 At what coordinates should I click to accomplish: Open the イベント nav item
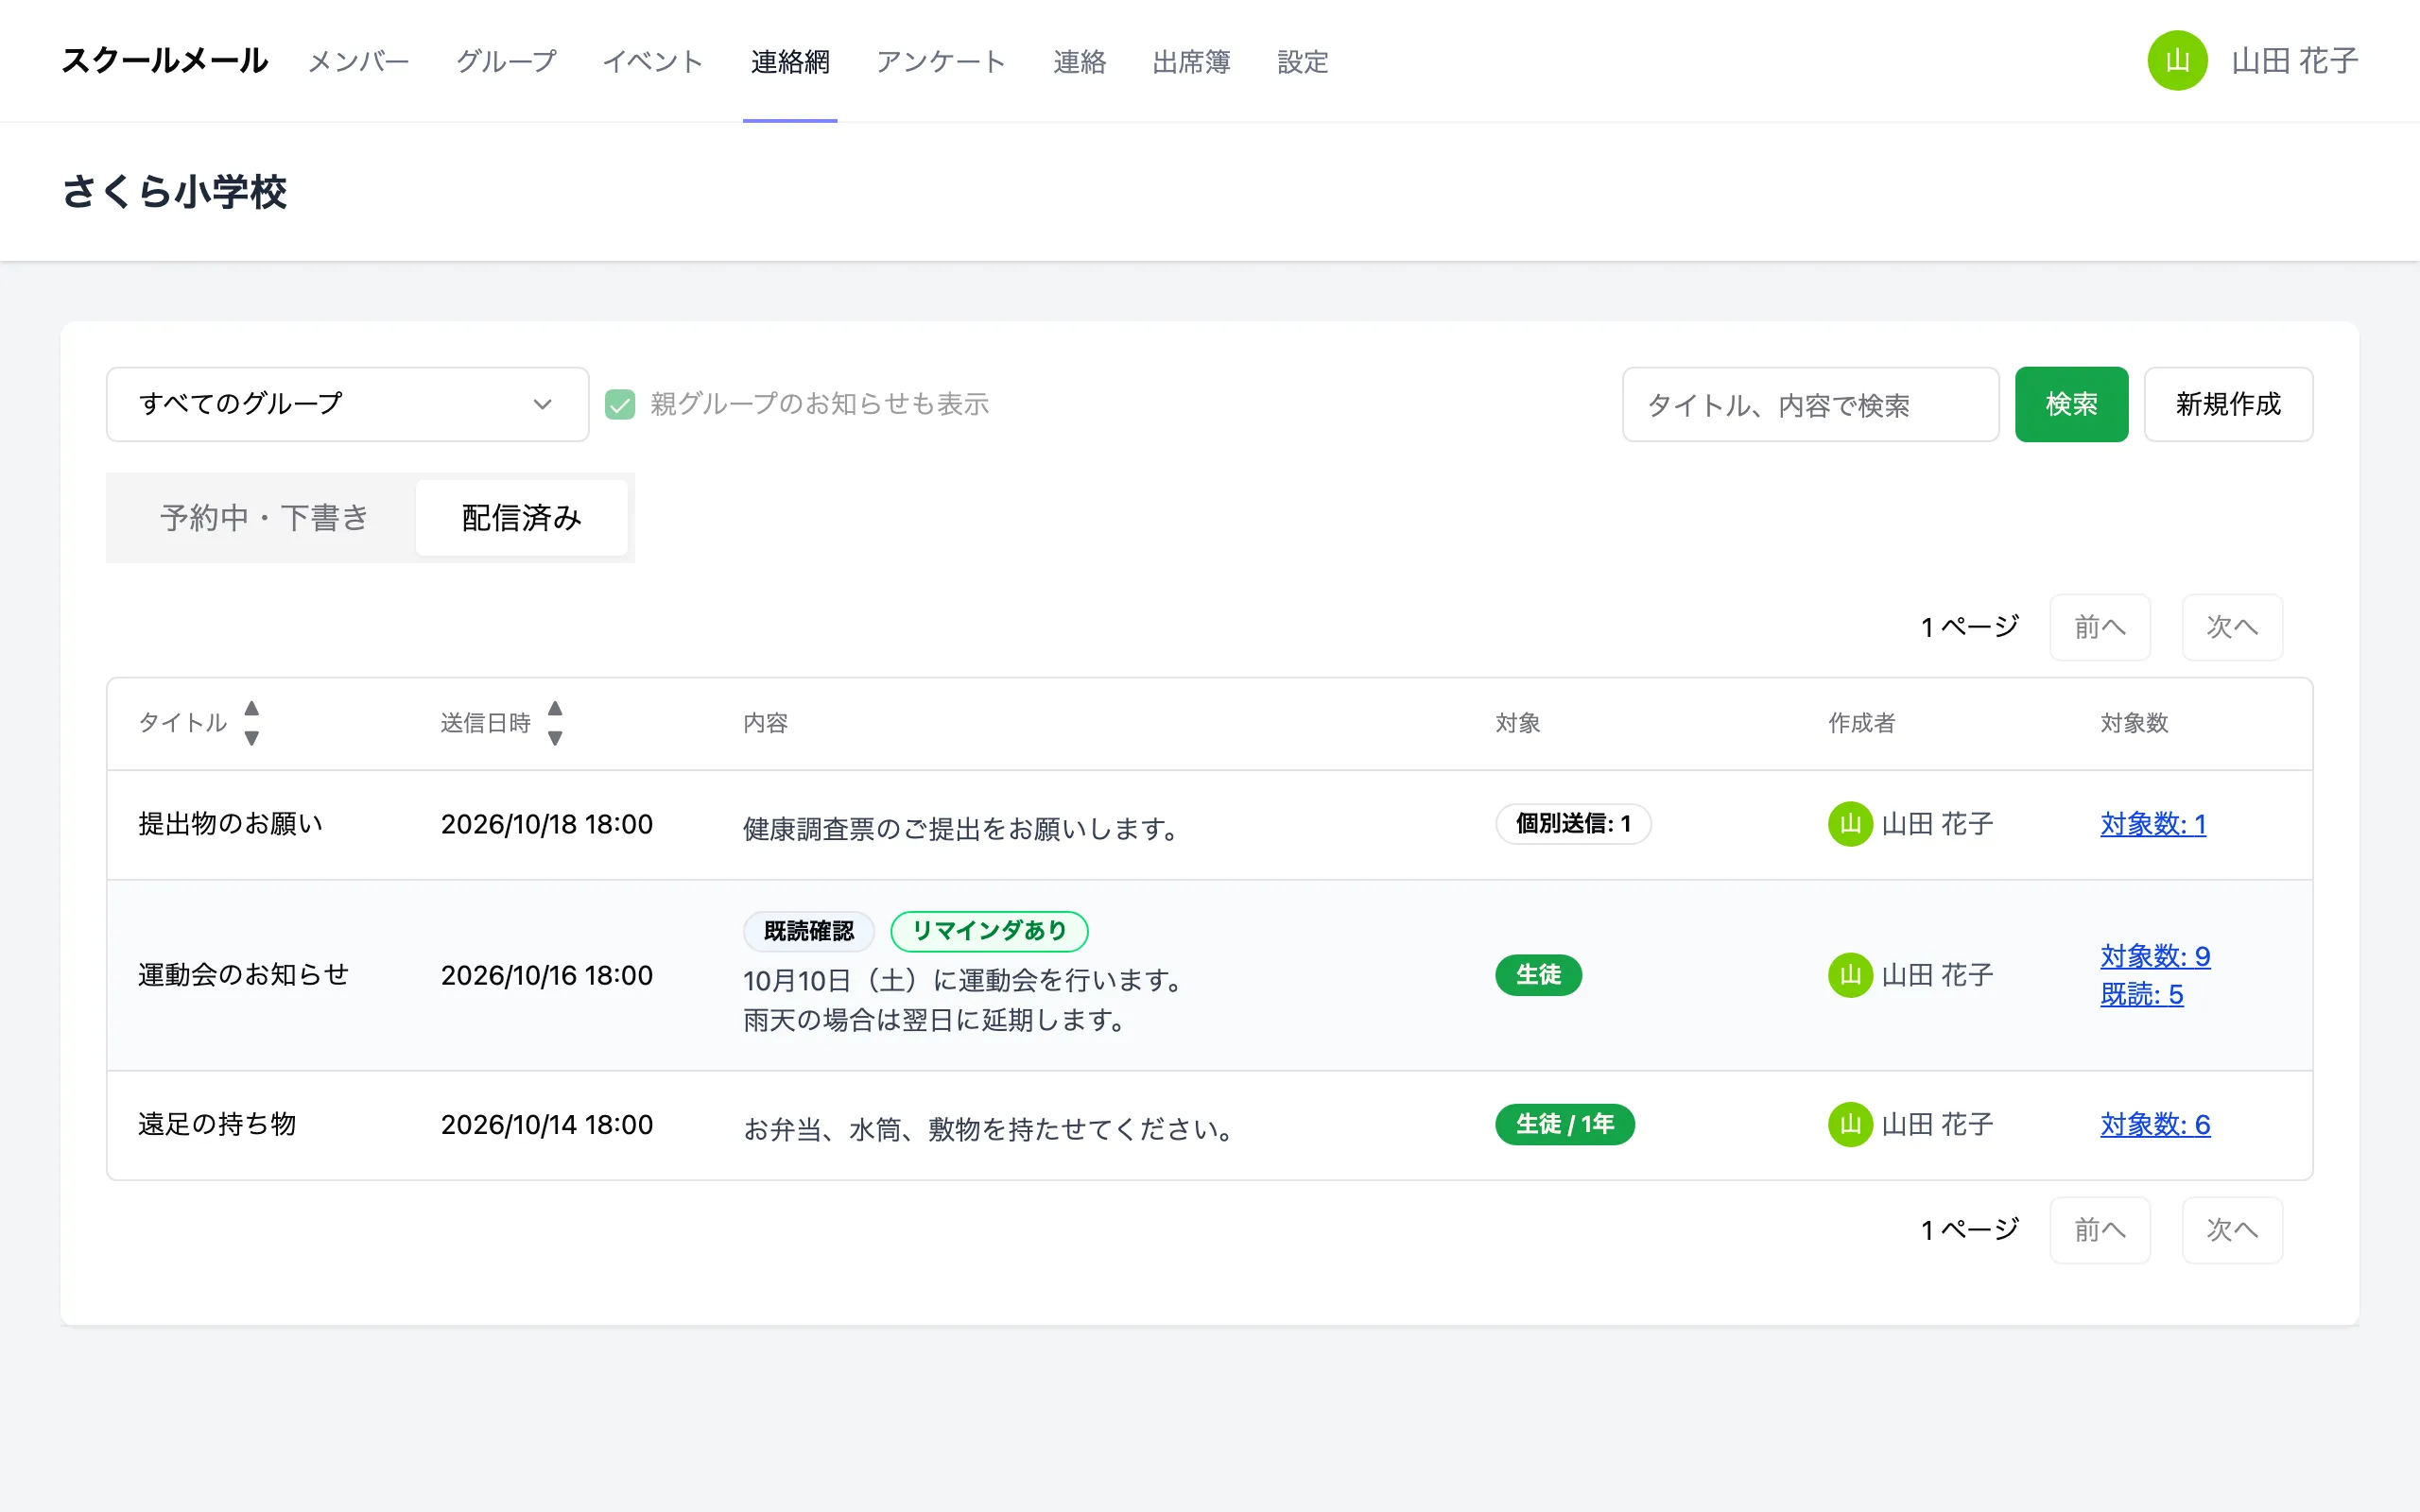coord(653,62)
